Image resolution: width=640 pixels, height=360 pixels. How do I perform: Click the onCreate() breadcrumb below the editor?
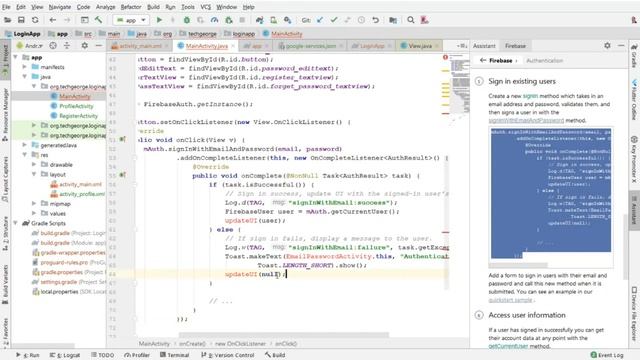(x=193, y=344)
